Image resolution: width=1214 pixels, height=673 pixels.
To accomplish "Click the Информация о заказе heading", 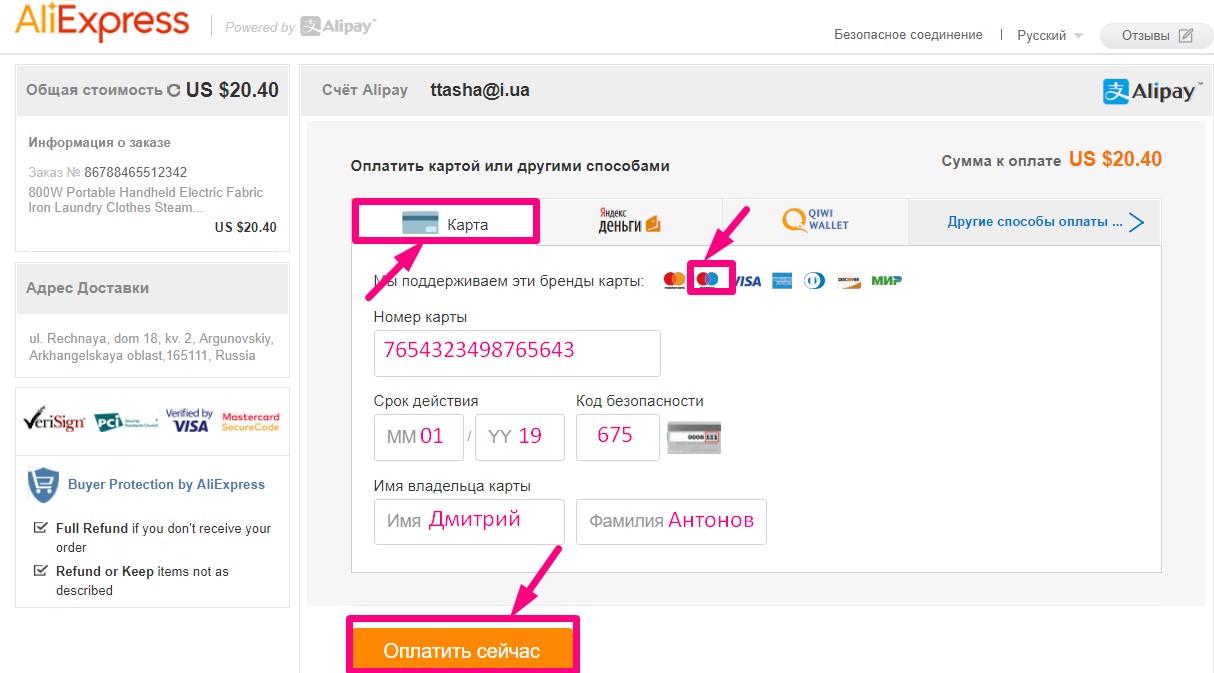I will pyautogui.click(x=99, y=142).
